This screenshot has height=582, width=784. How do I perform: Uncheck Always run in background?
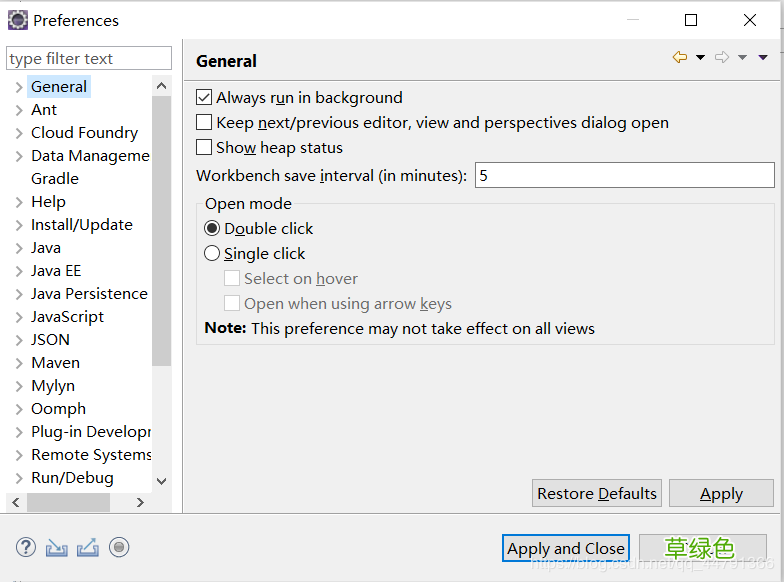click(205, 98)
